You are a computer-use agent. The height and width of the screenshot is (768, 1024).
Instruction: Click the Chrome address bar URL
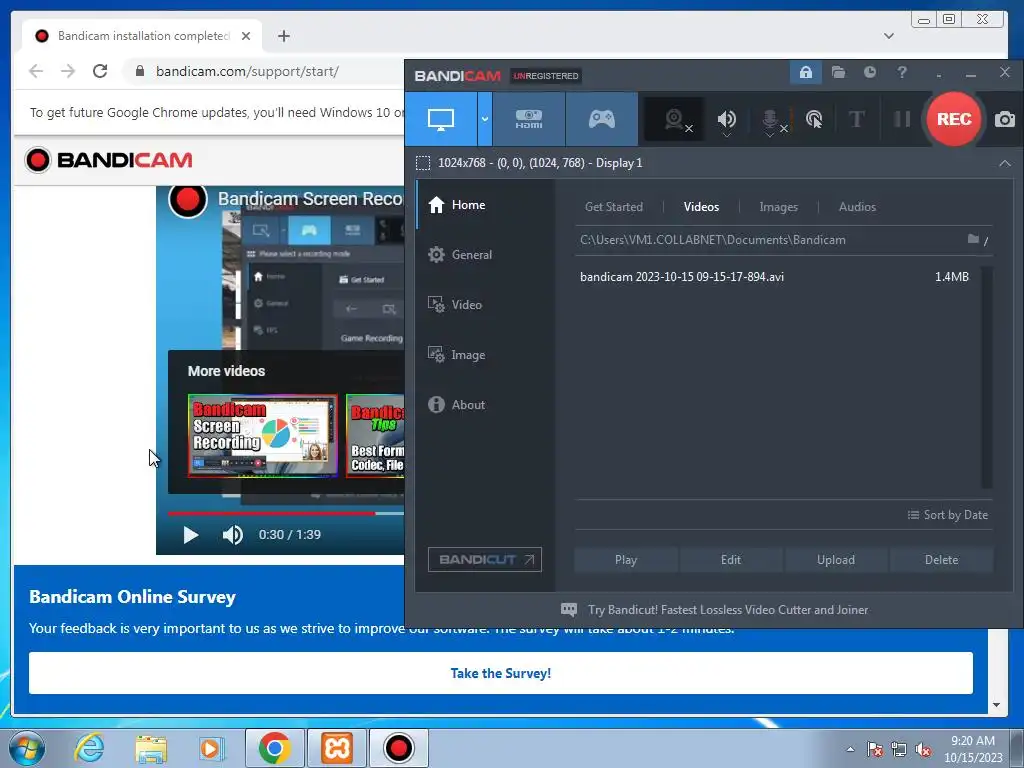[247, 71]
